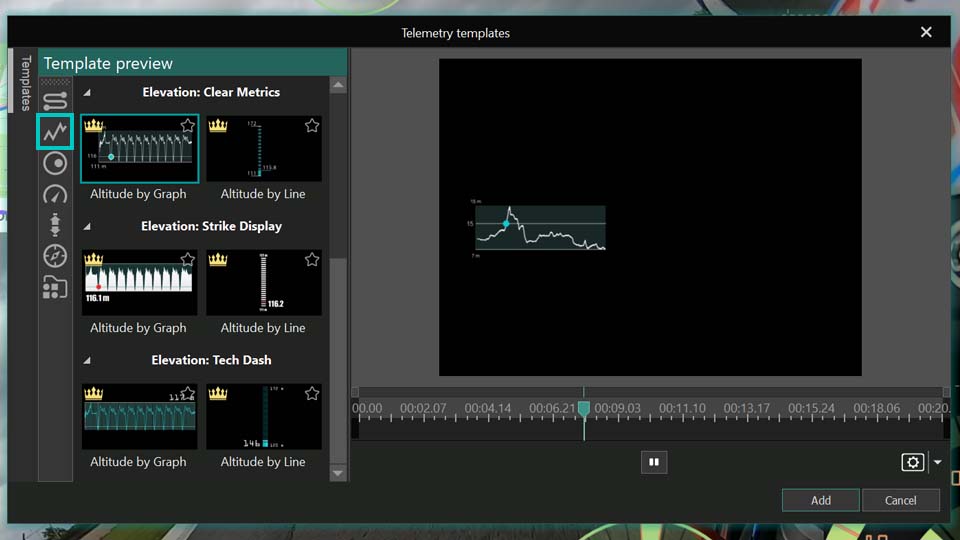Collapse Elevation: Clear Metrics group

pyautogui.click(x=87, y=92)
